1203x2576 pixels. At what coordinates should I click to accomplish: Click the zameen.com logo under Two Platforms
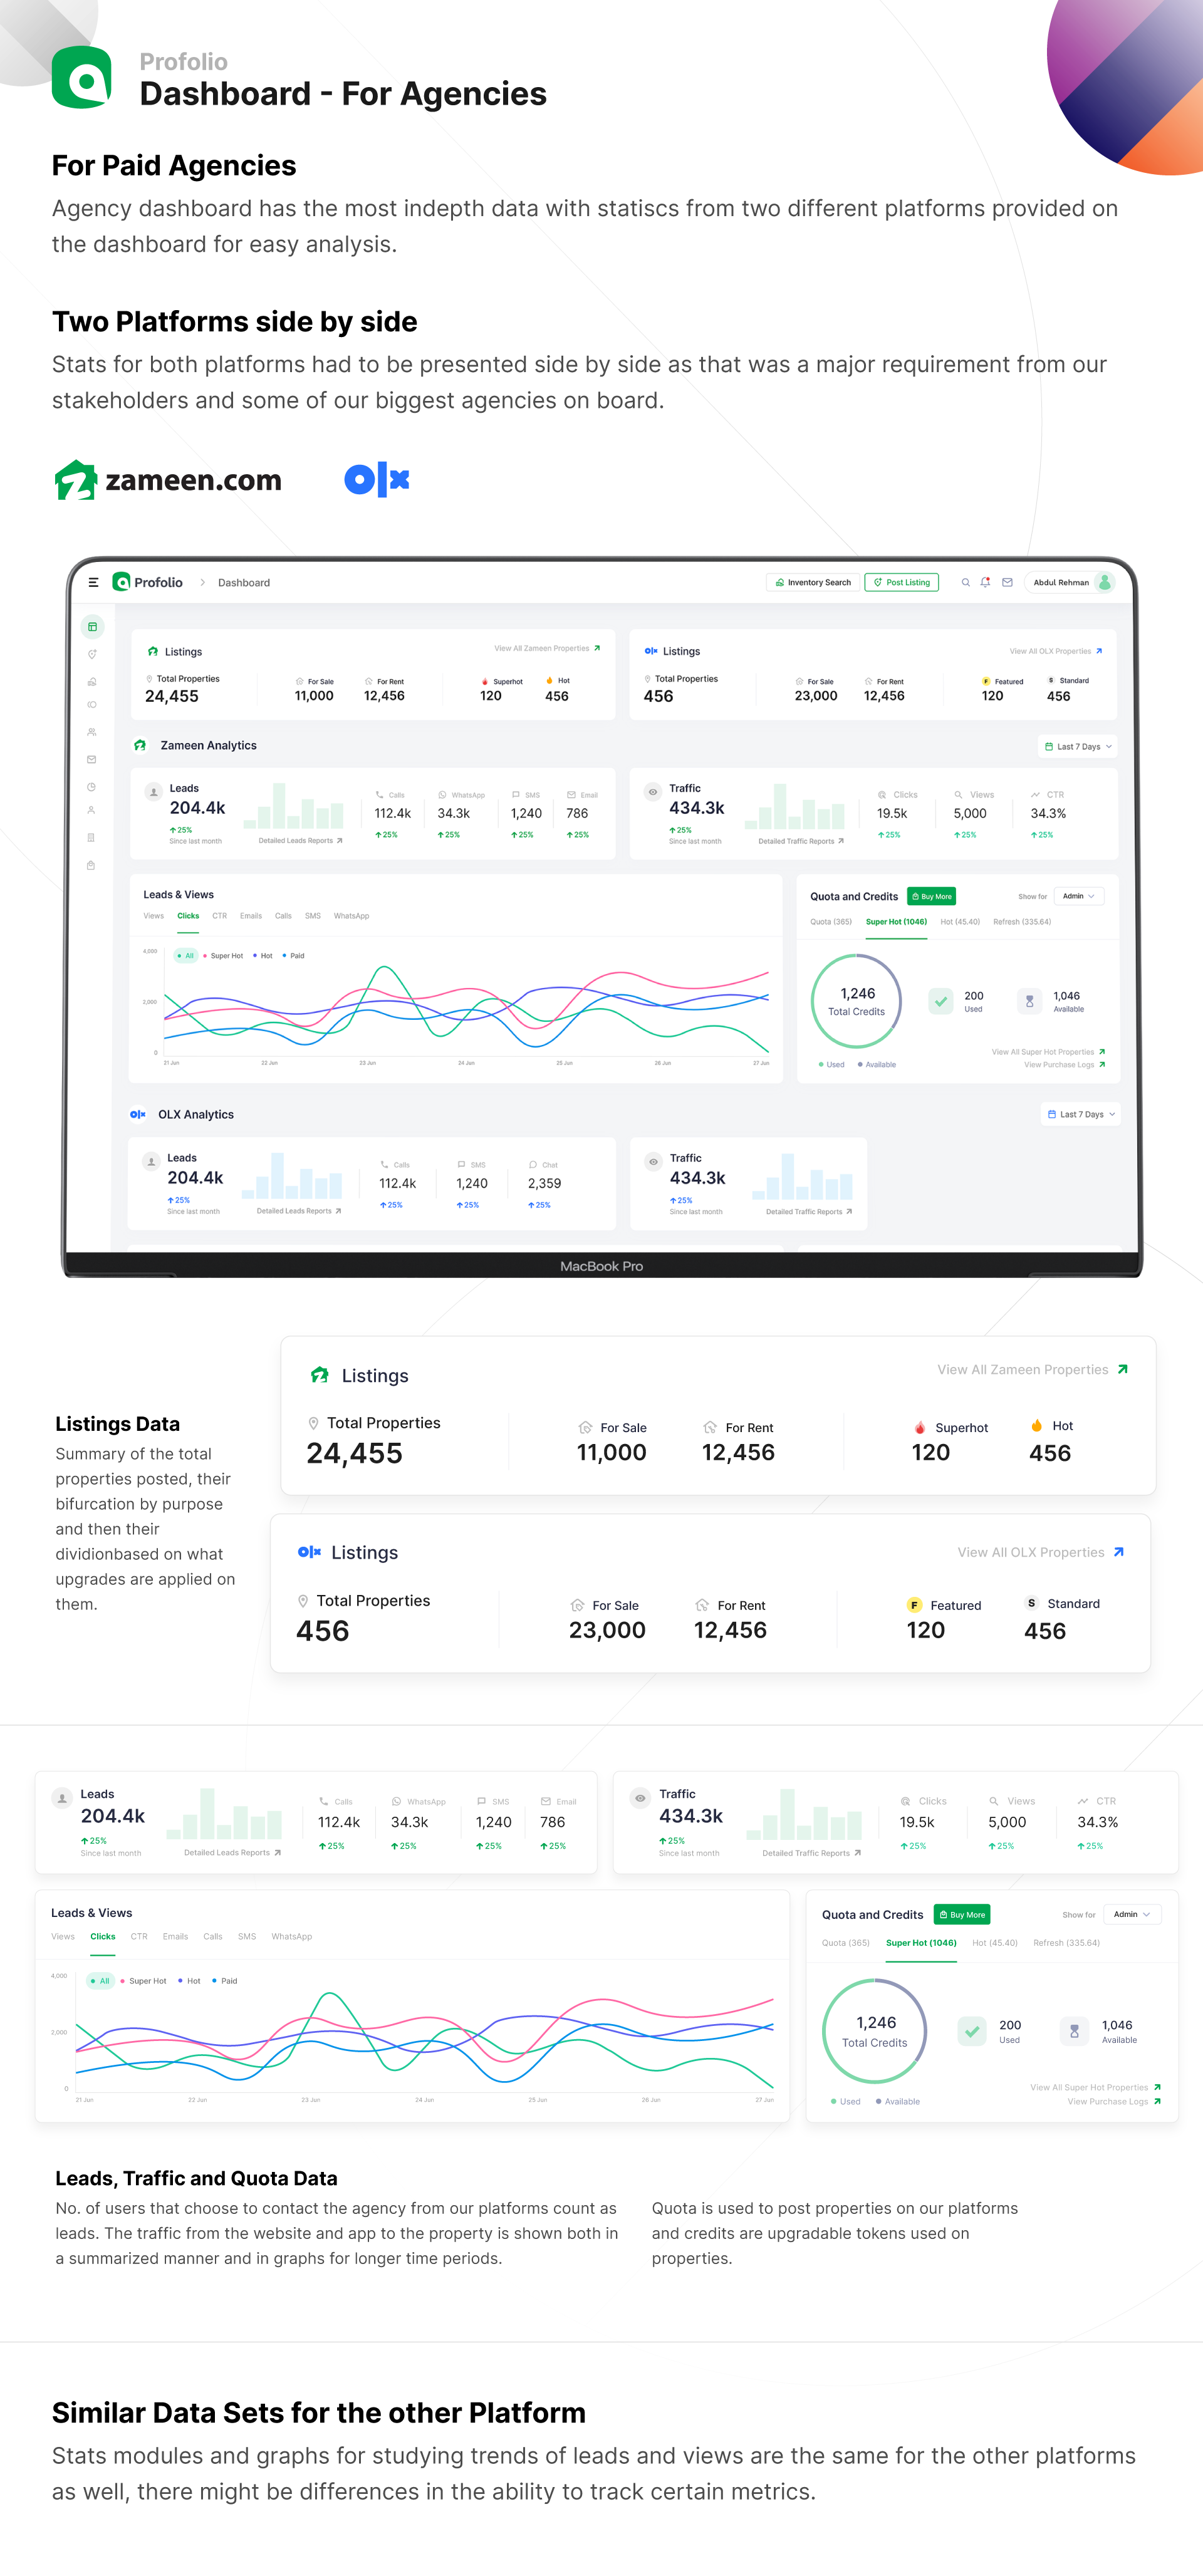[x=168, y=480]
